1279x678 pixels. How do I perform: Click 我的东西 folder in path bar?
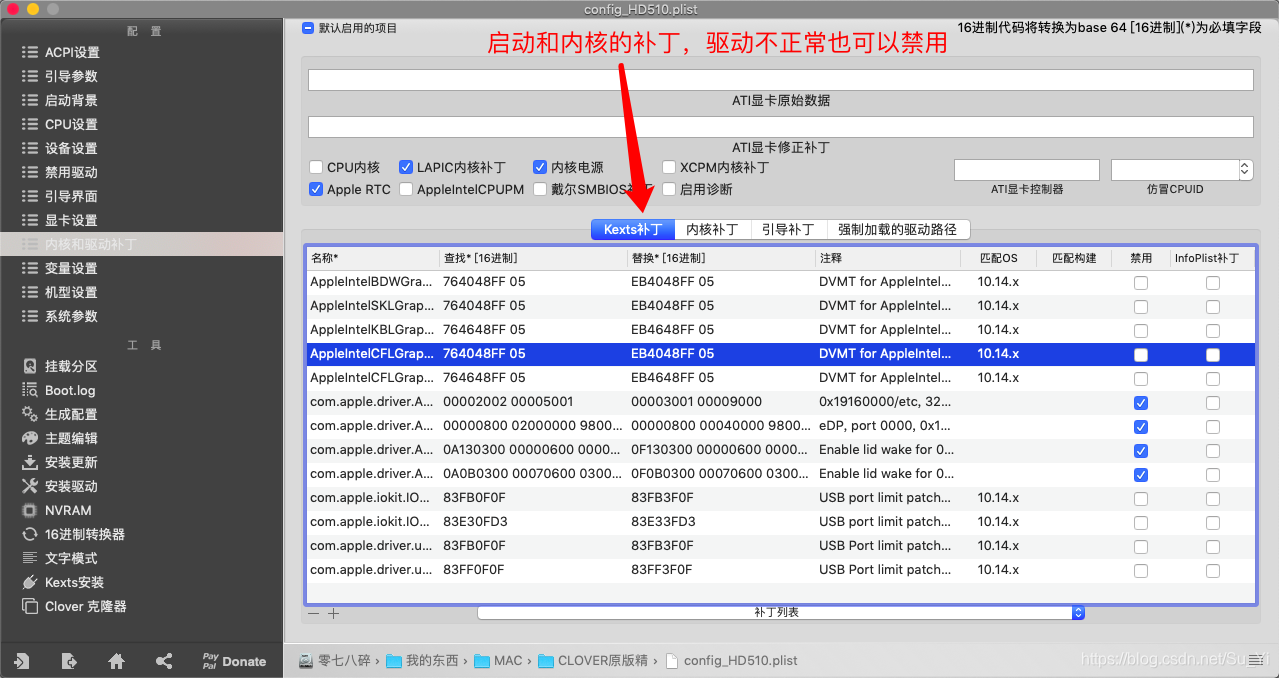click(x=422, y=661)
